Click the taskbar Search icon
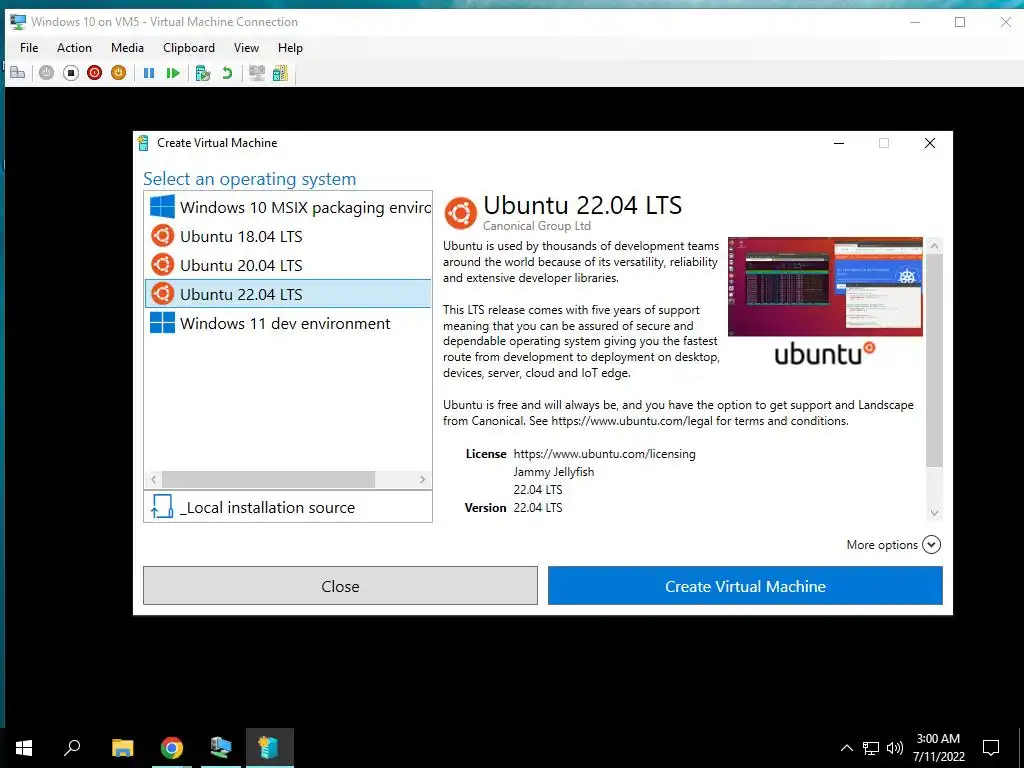 point(72,747)
